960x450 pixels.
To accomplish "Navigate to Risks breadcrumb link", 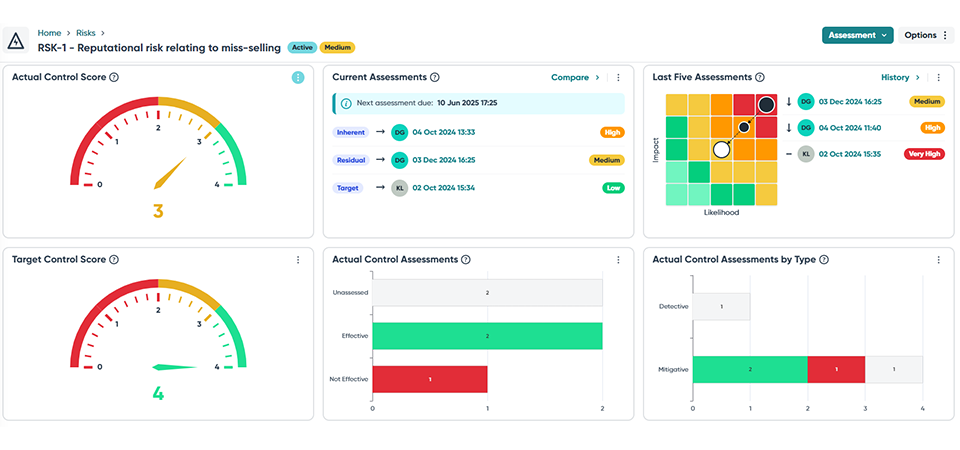I will [88, 33].
